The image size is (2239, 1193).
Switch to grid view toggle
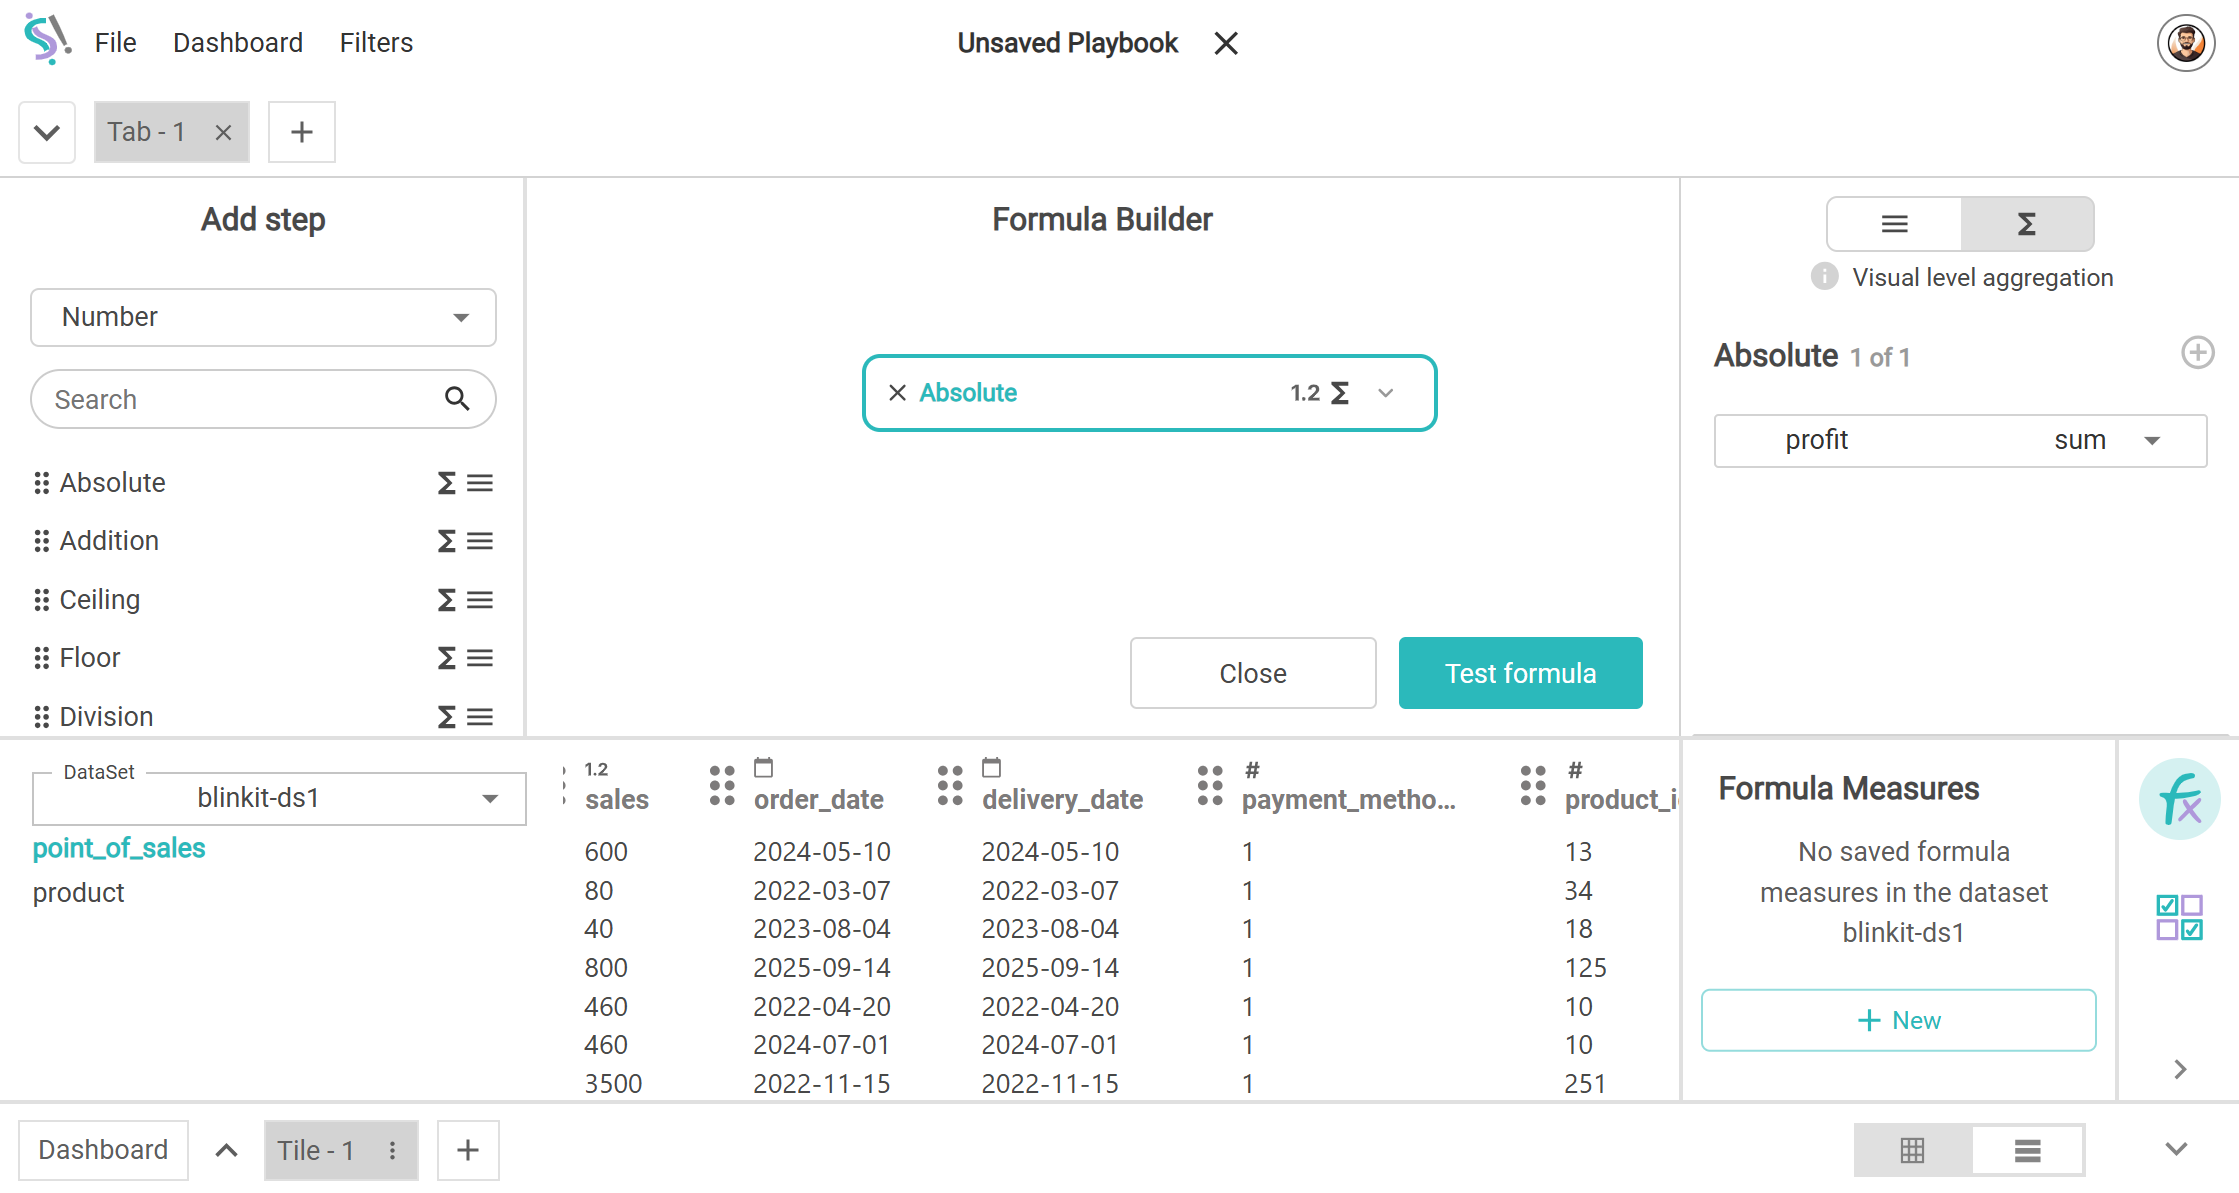click(x=1912, y=1150)
